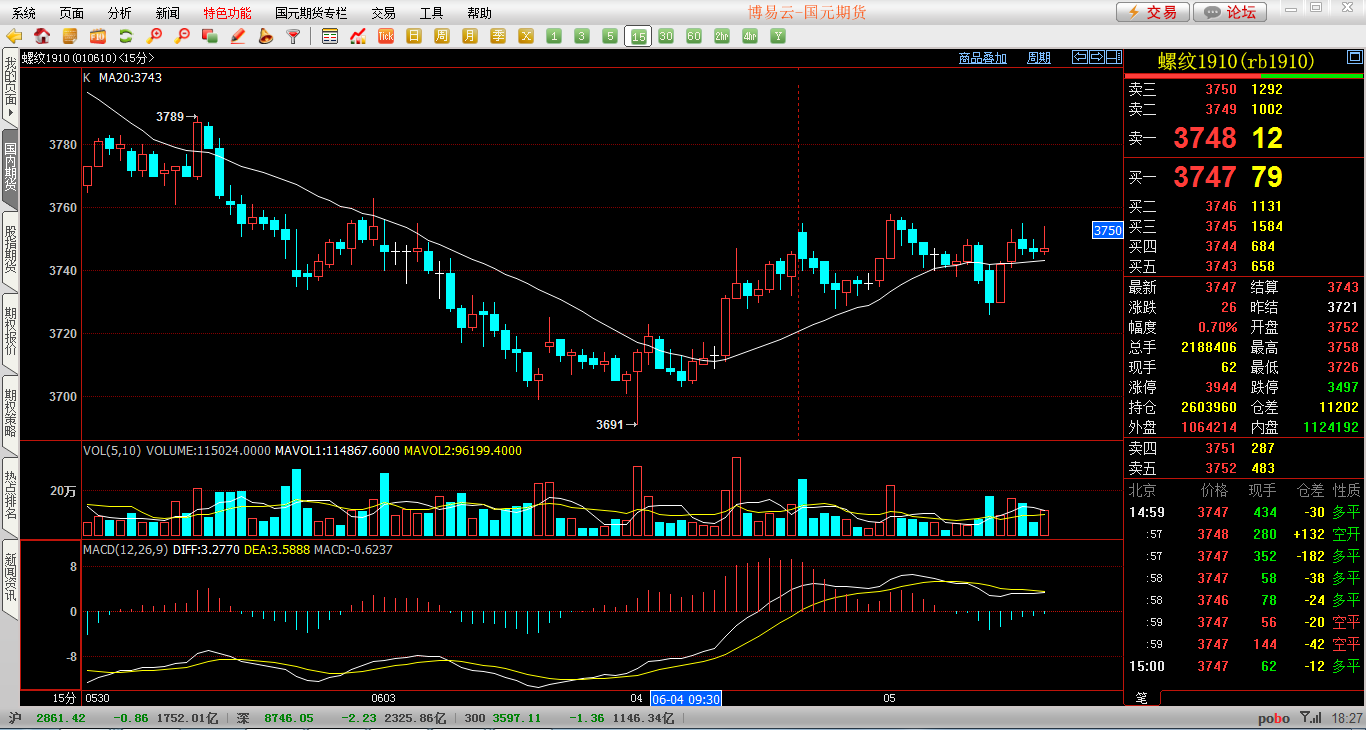Click the Home house icon in toolbar
1366x730 pixels.
coord(42,36)
